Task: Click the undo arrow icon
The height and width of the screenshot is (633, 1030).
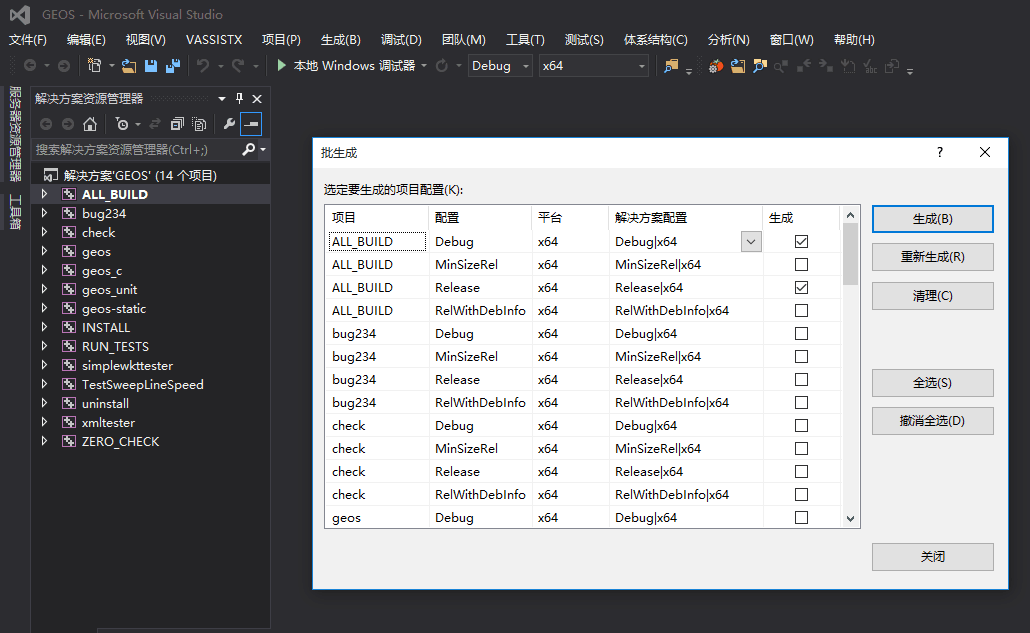Action: point(204,66)
